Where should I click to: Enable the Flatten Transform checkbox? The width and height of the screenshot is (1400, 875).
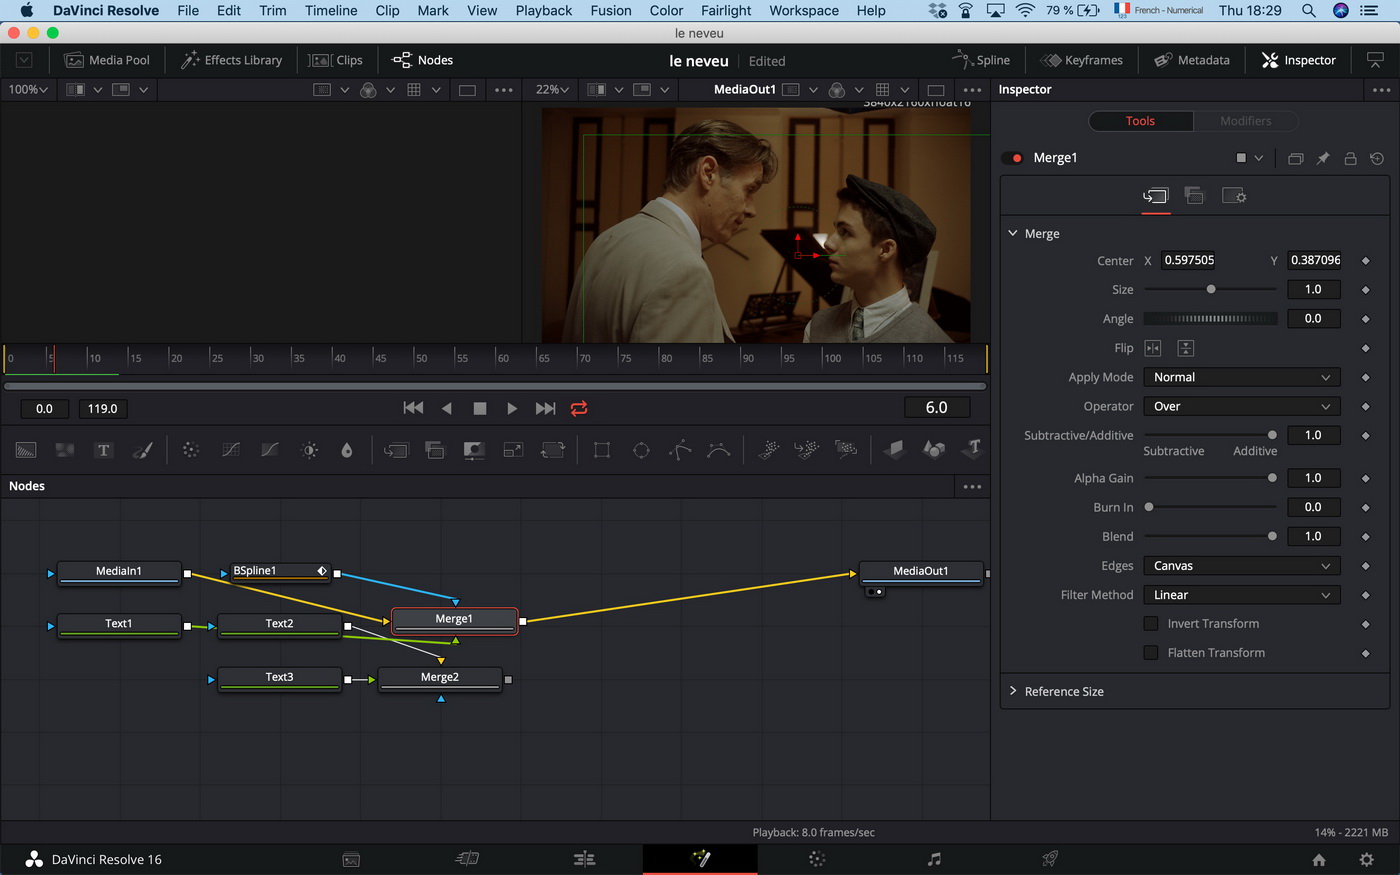click(1151, 652)
